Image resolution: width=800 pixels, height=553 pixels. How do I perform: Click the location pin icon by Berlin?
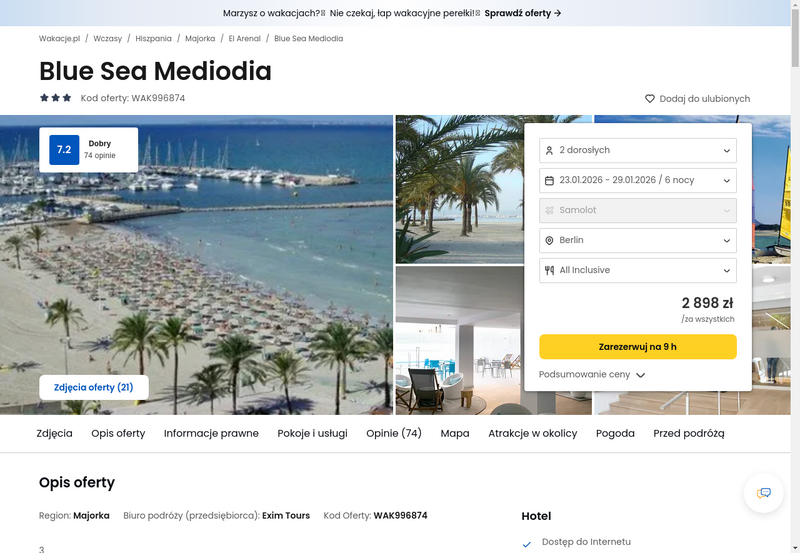click(x=549, y=241)
